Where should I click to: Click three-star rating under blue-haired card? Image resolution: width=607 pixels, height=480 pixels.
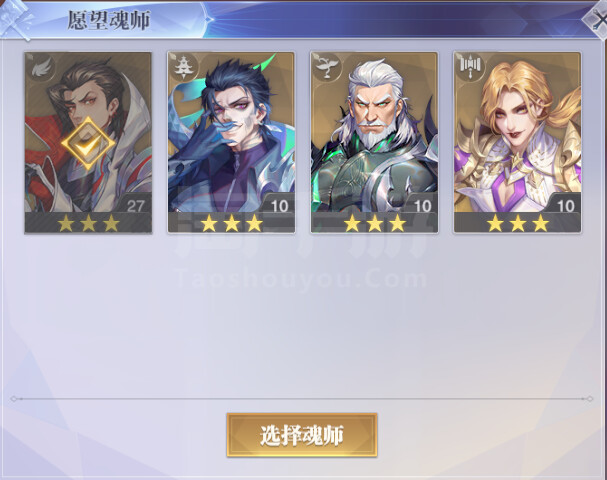click(231, 224)
